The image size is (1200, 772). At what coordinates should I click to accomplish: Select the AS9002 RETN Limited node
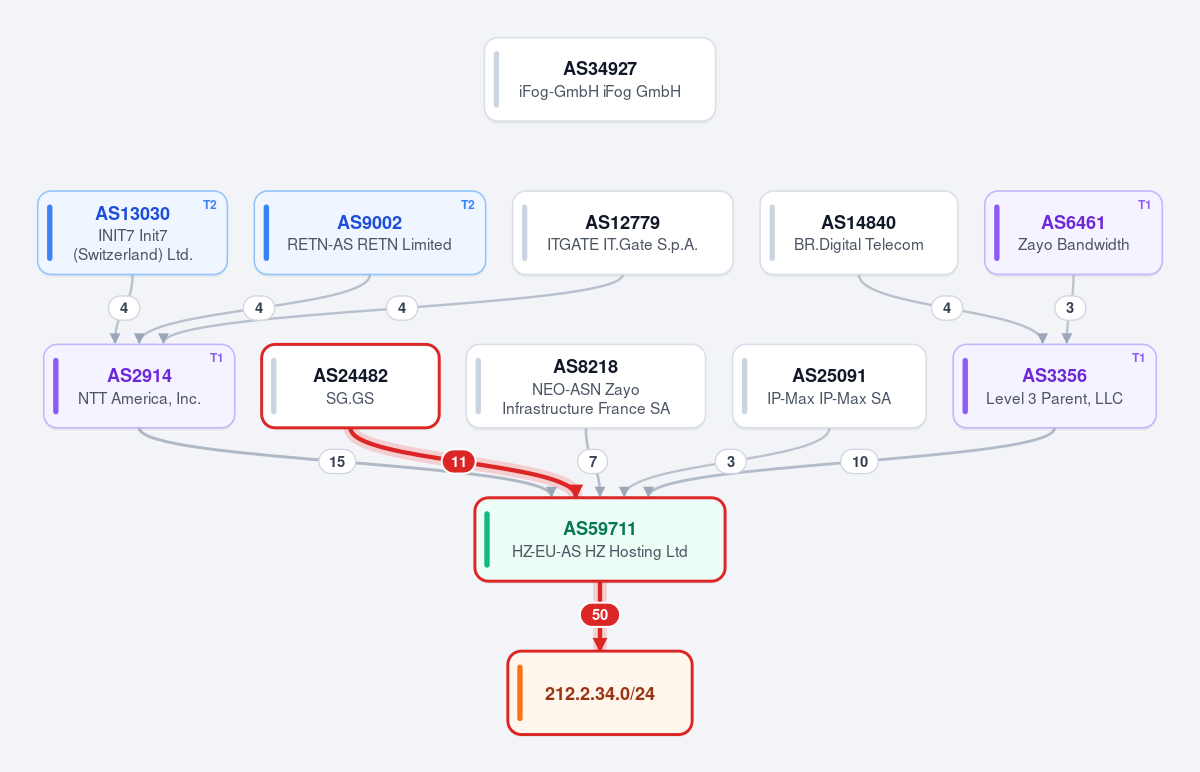pyautogui.click(x=370, y=233)
